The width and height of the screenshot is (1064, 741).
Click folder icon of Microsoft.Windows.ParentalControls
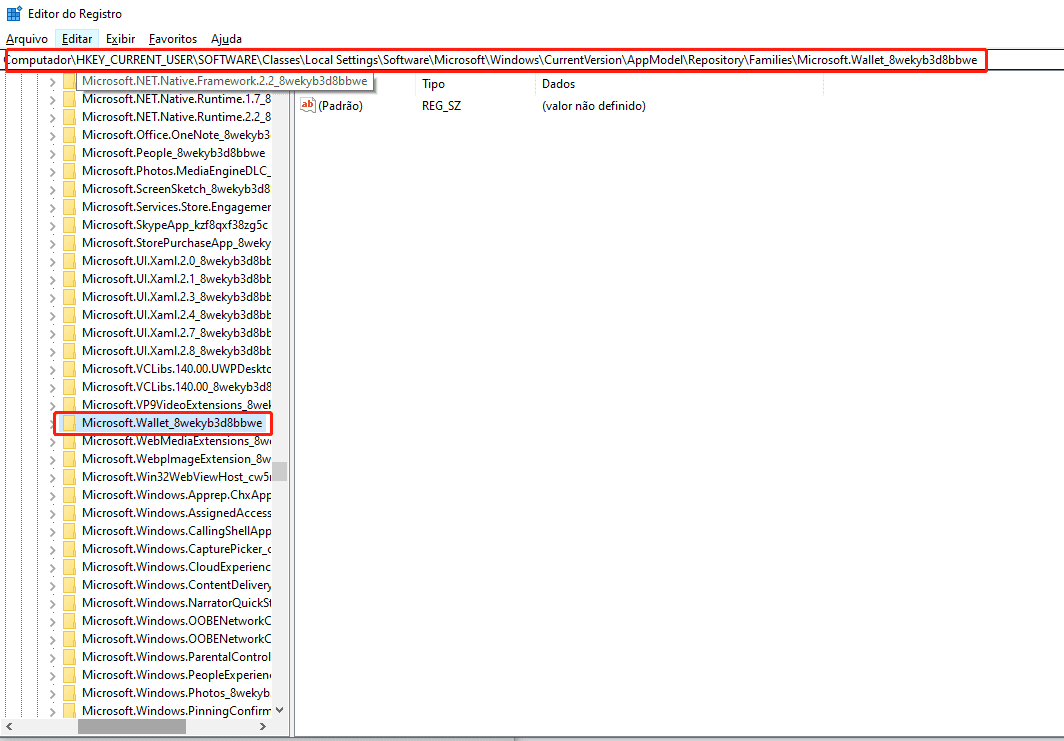69,656
